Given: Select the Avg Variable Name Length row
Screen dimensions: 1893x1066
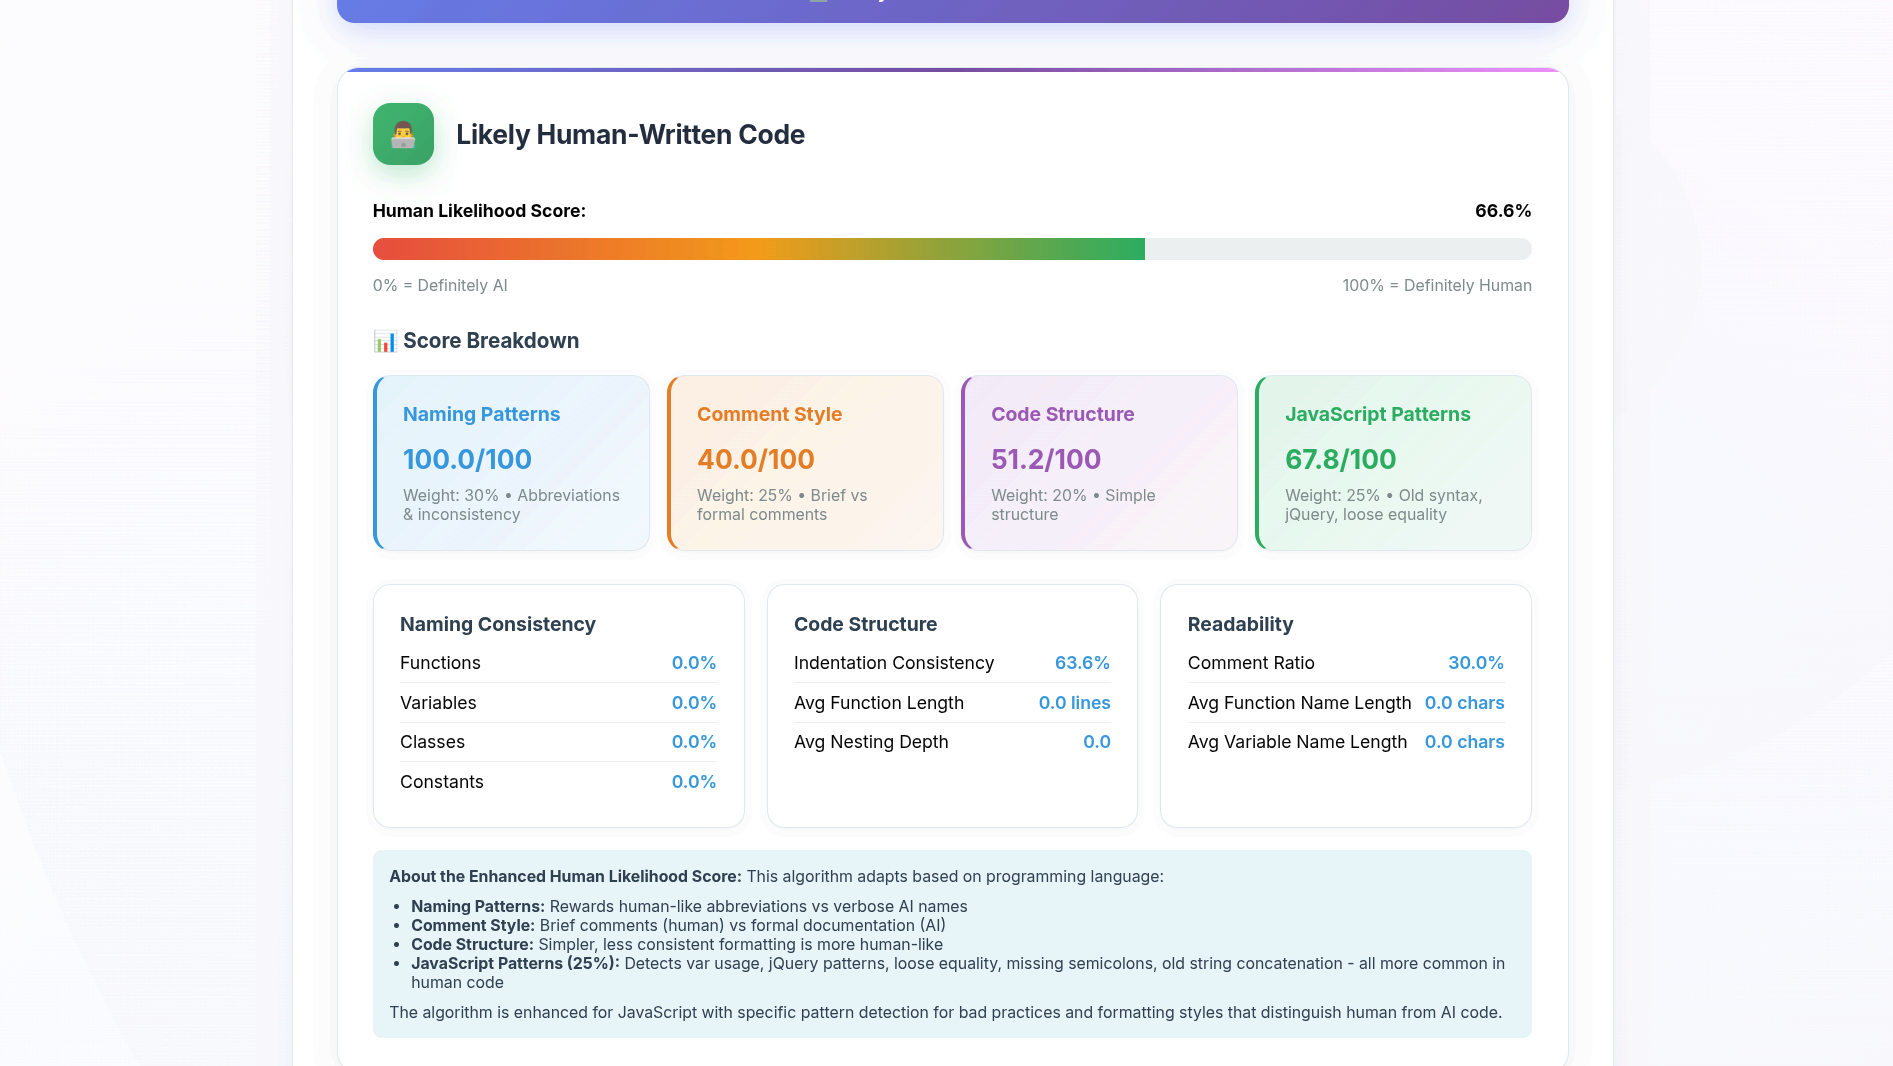Looking at the screenshot, I should point(1345,742).
